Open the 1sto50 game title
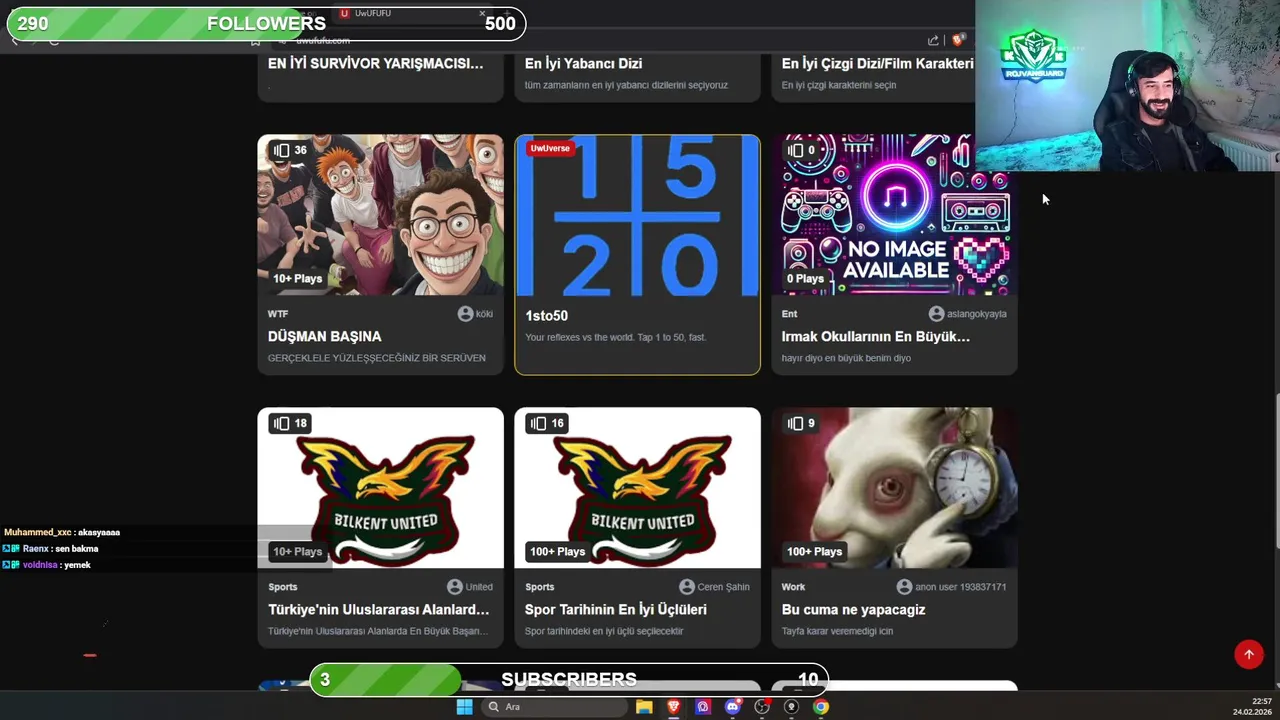Image resolution: width=1280 pixels, height=720 pixels. point(546,316)
